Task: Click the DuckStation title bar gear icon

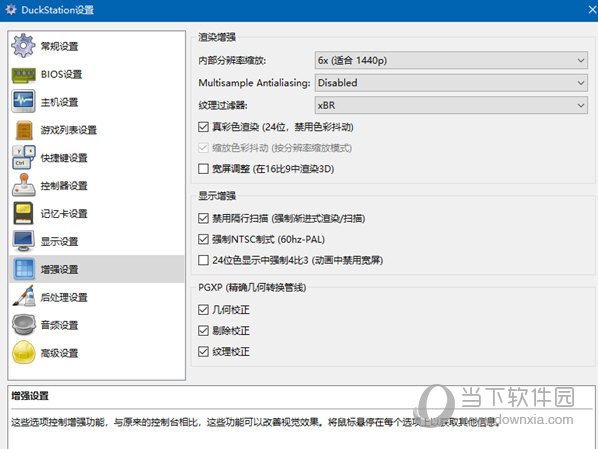Action: pyautogui.click(x=11, y=10)
